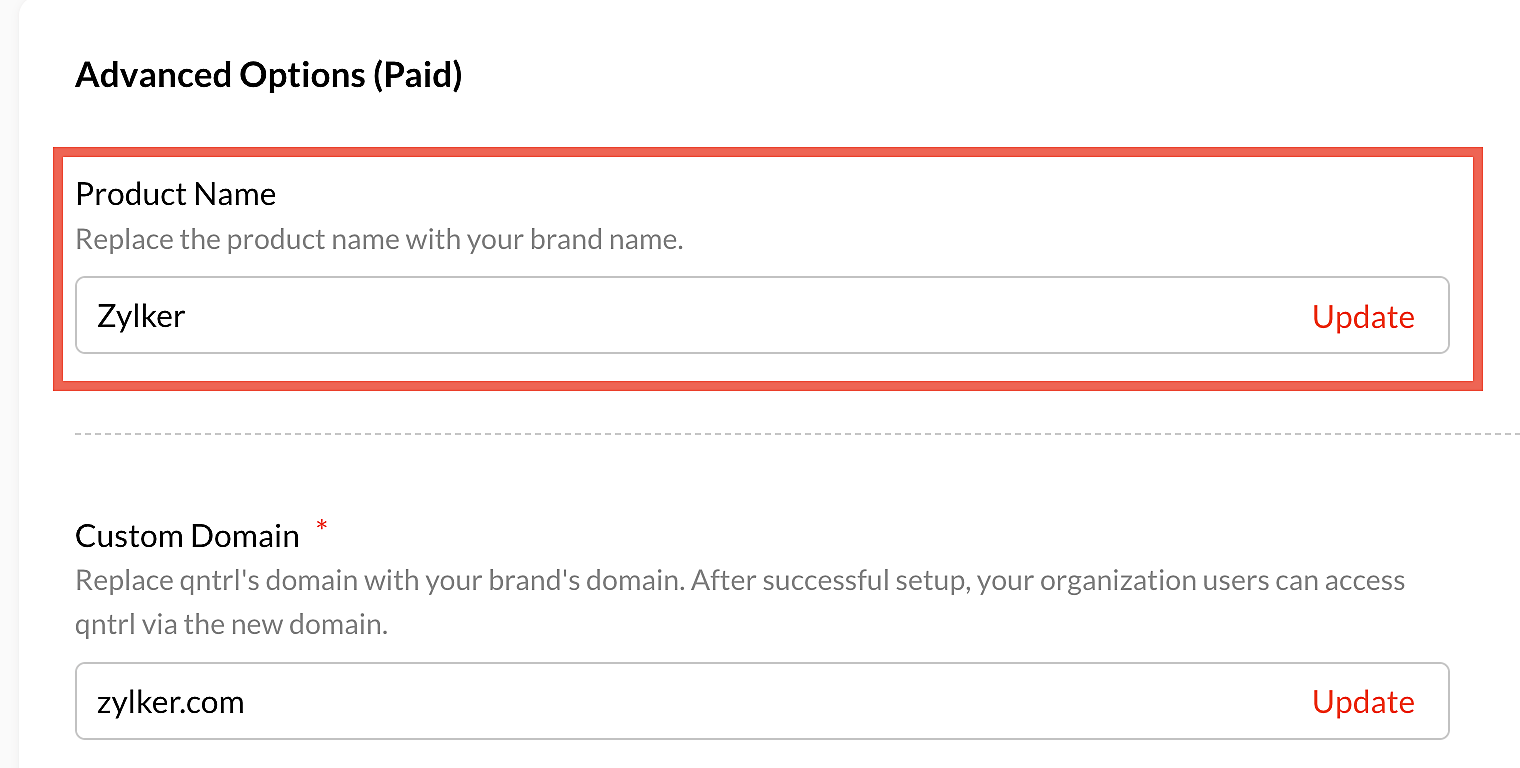Place cursor on the zylker.com text
The height and width of the screenshot is (768, 1520).
tap(170, 702)
